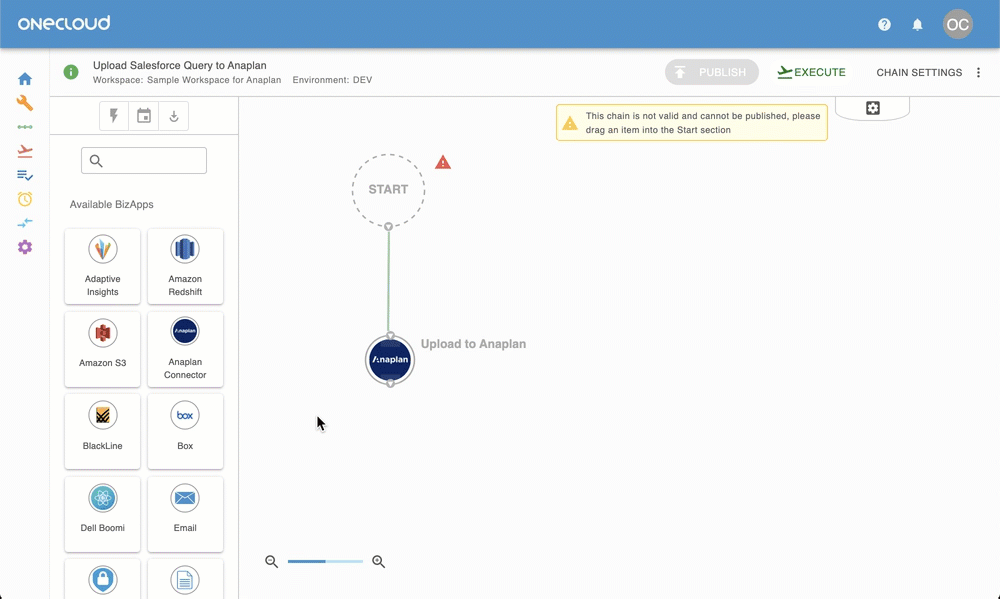The height and width of the screenshot is (599, 1000).
Task: Click the canvas zoom slider
Action: (x=325, y=561)
